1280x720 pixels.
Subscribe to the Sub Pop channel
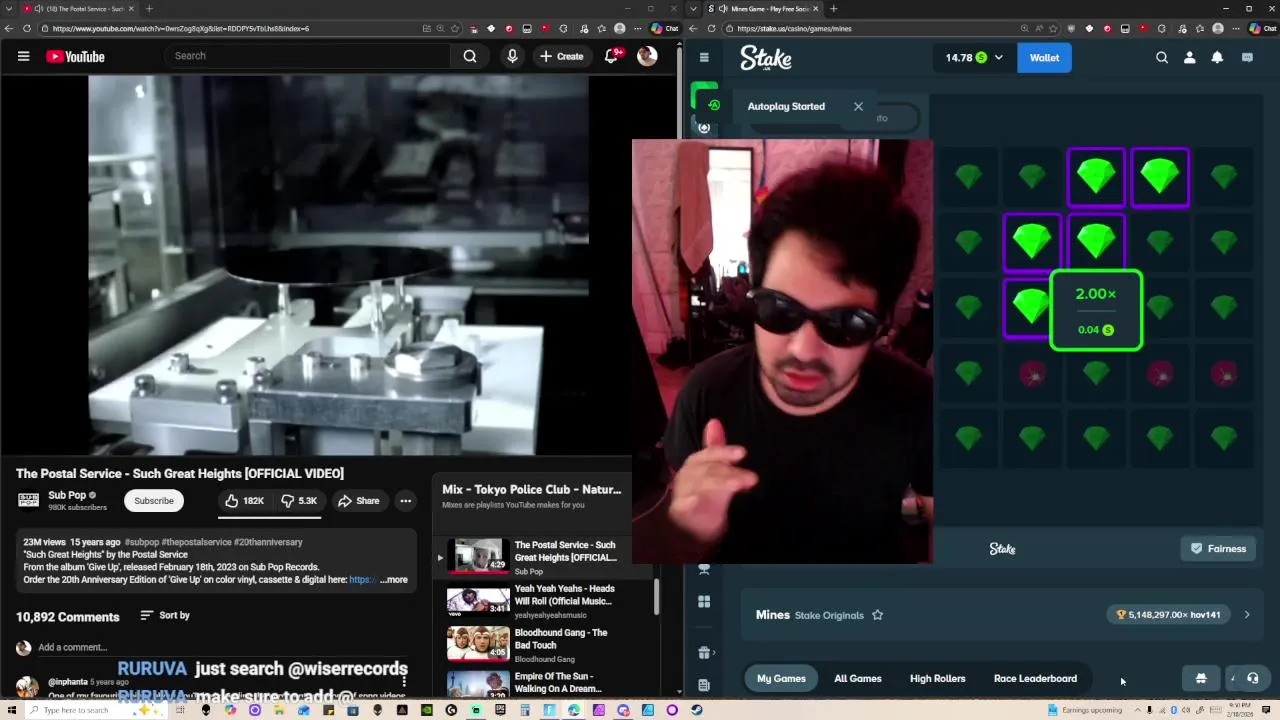(x=154, y=501)
